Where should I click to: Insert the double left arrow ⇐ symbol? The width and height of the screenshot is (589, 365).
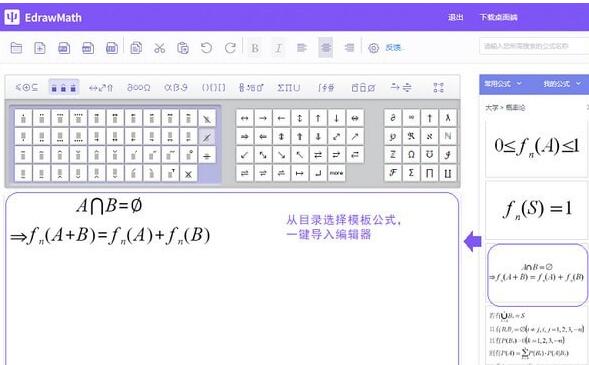point(263,136)
